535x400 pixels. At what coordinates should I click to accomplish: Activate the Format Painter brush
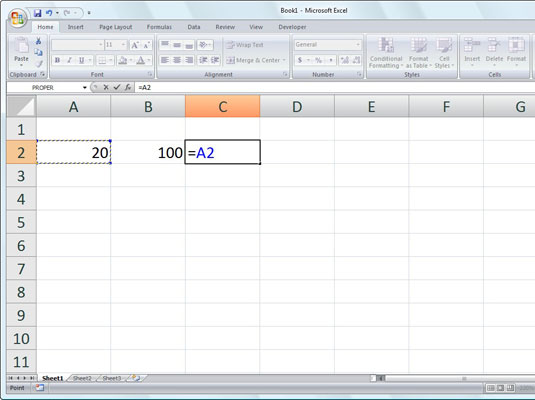pos(39,63)
